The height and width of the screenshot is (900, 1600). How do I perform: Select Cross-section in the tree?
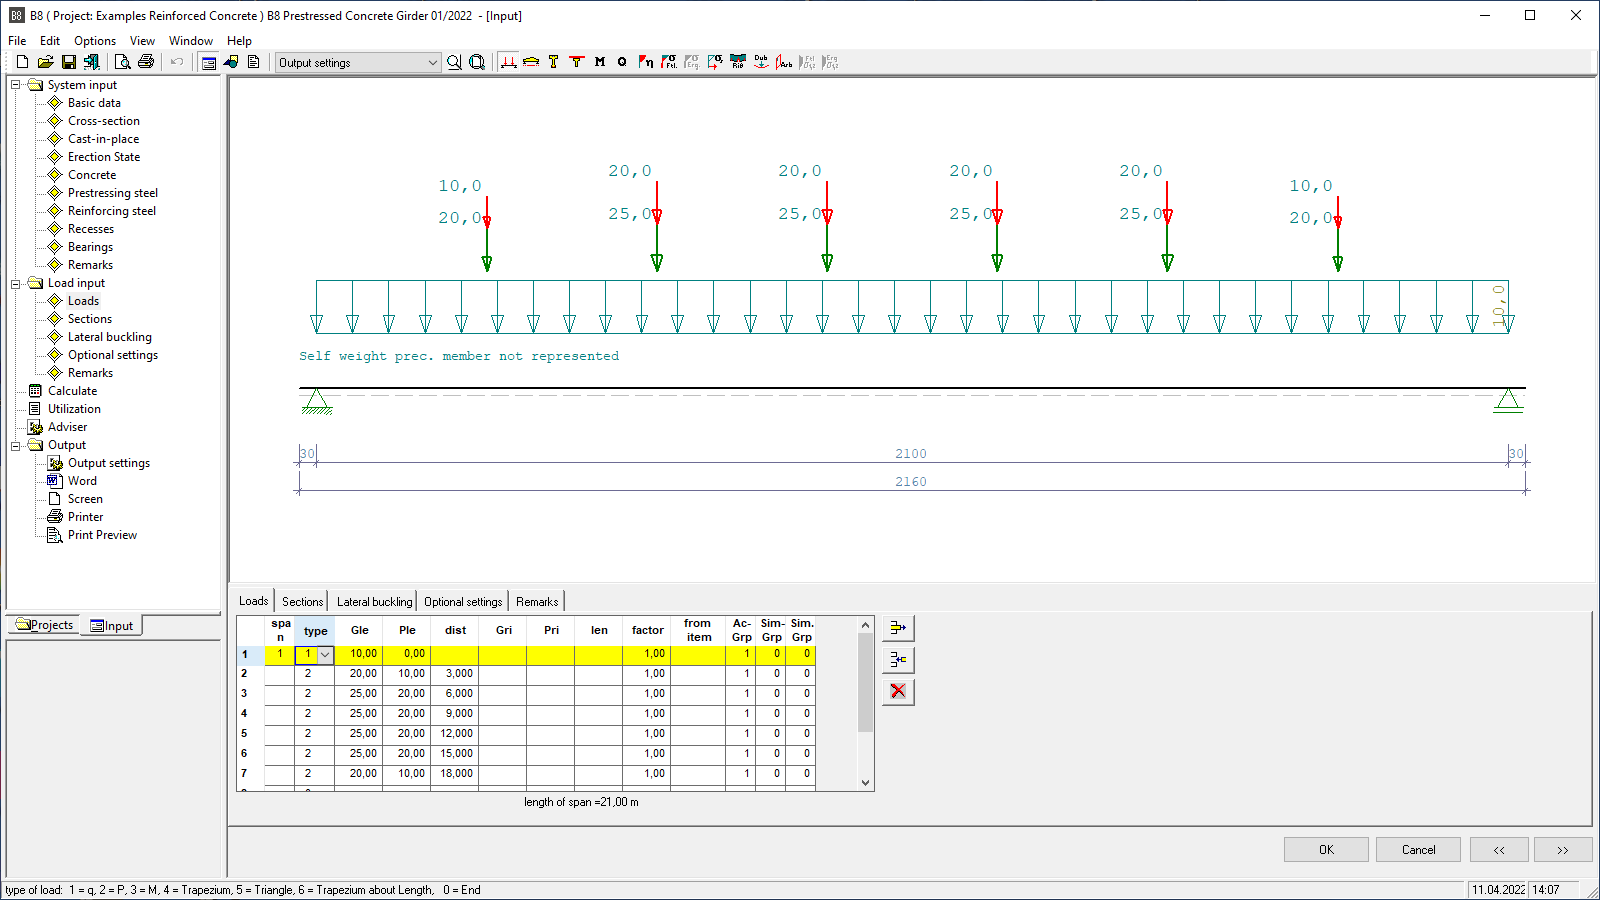click(104, 121)
